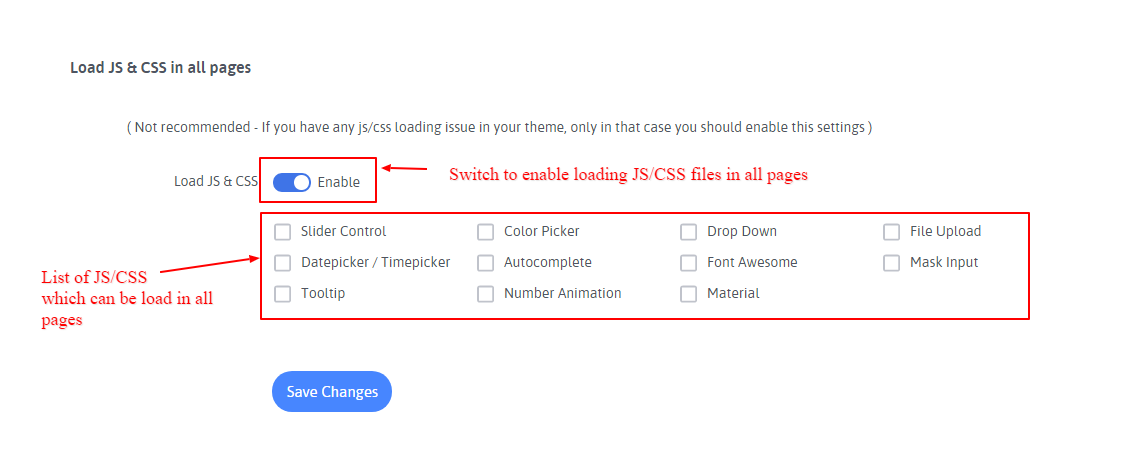Select the Number Animation checkbox
Screen dimensions: 1143x452
(486, 294)
